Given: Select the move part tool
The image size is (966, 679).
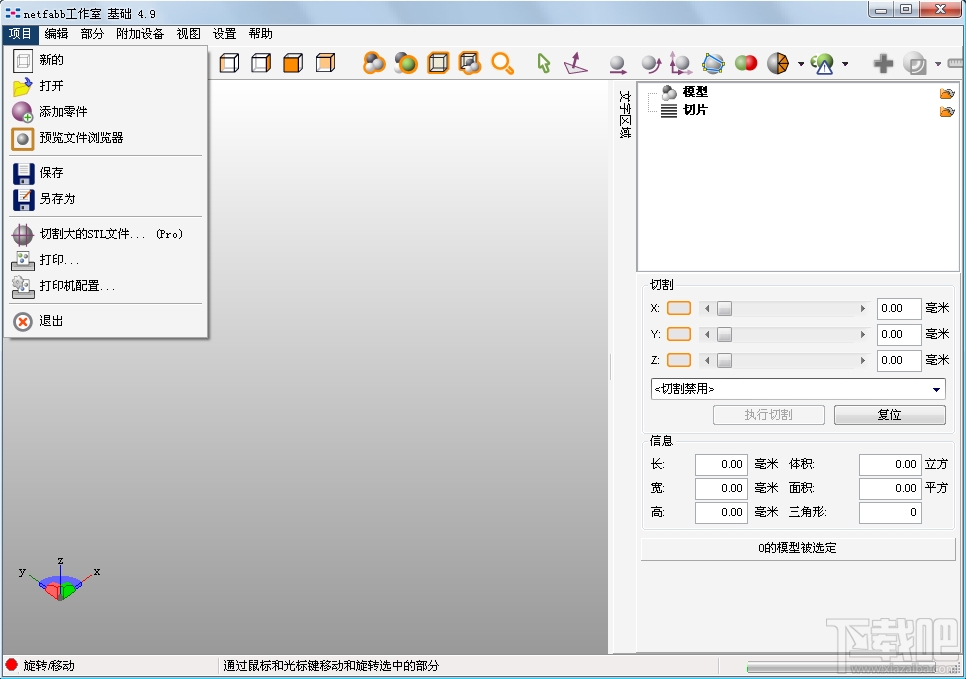Looking at the screenshot, I should point(618,62).
